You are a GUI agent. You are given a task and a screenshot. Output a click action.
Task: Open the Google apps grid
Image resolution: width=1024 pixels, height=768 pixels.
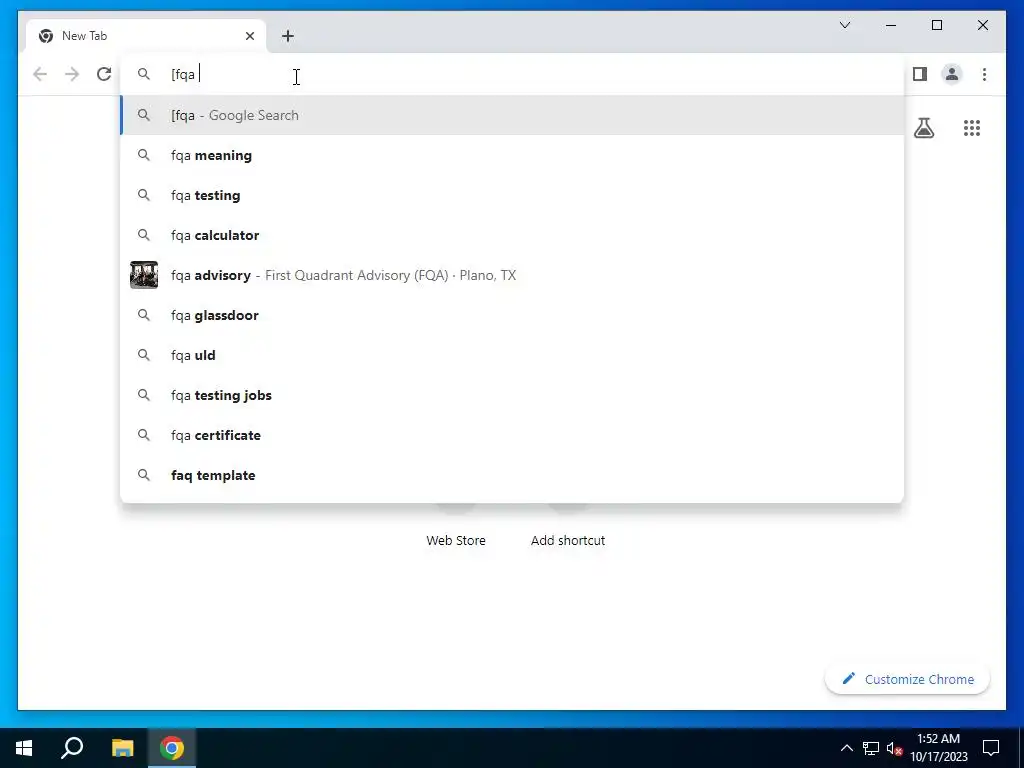972,128
